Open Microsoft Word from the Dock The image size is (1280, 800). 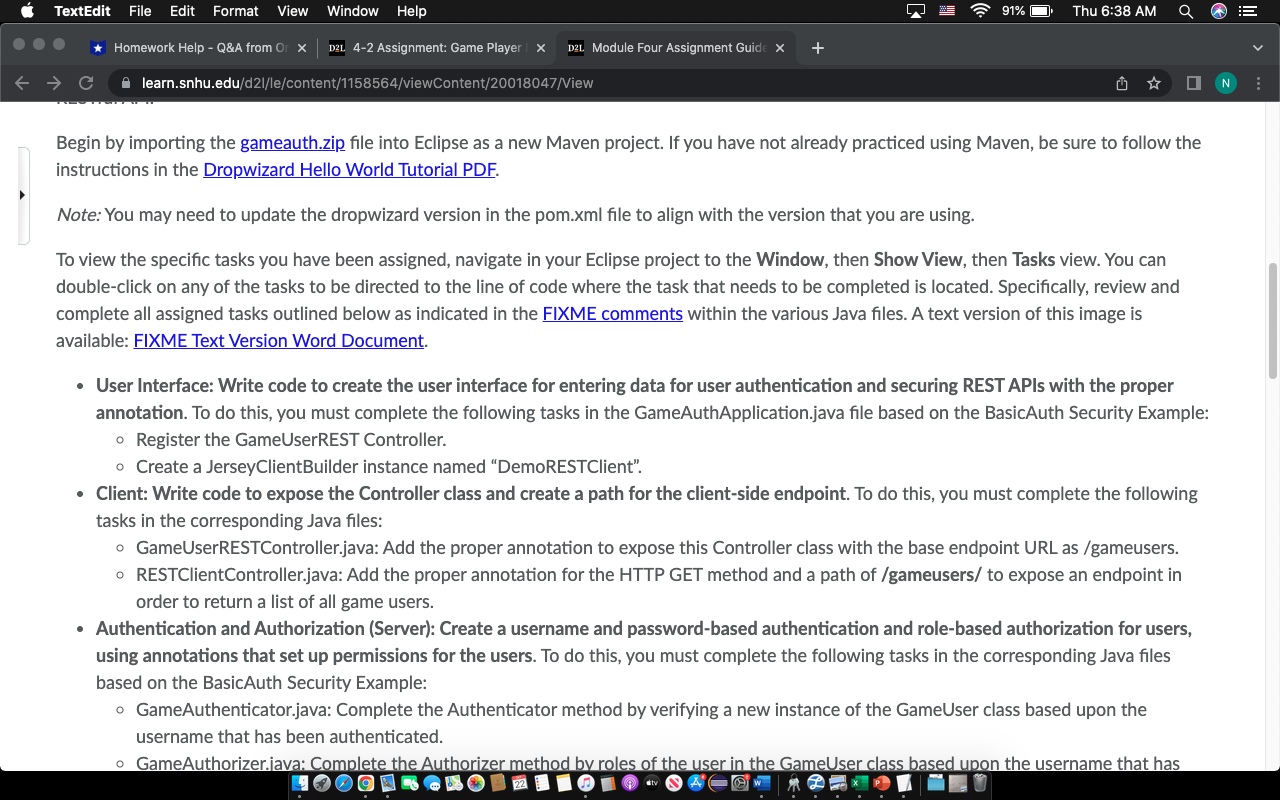click(761, 784)
